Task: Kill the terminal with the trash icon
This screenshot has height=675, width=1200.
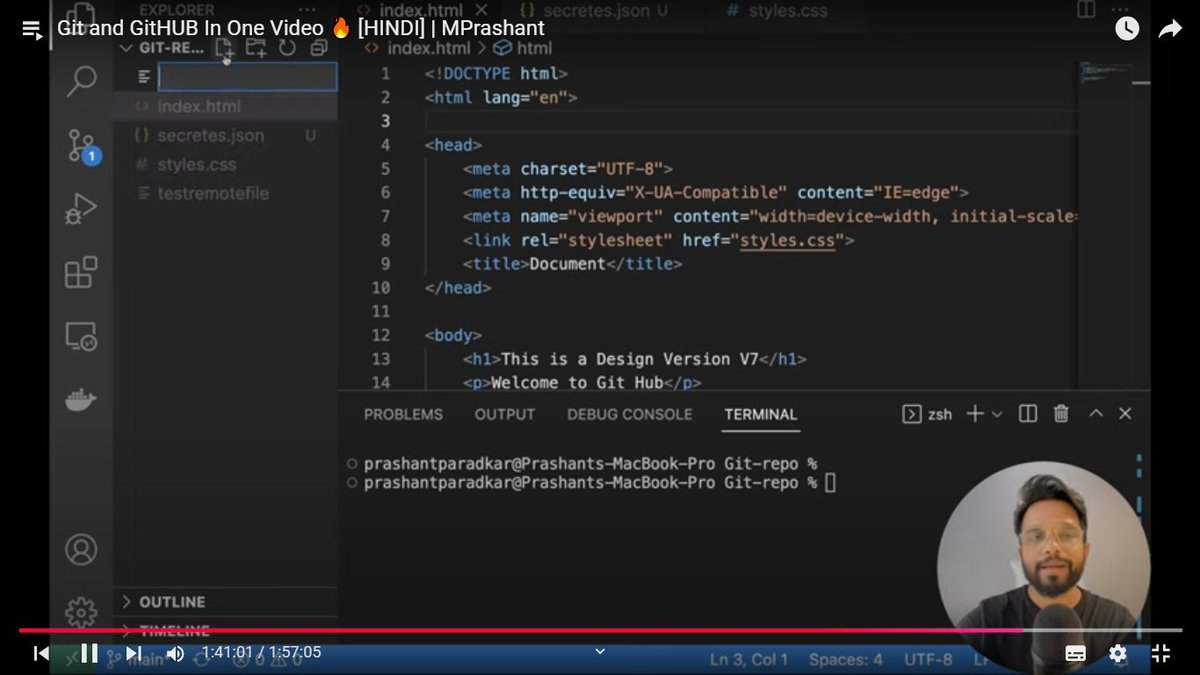Action: pyautogui.click(x=1061, y=414)
